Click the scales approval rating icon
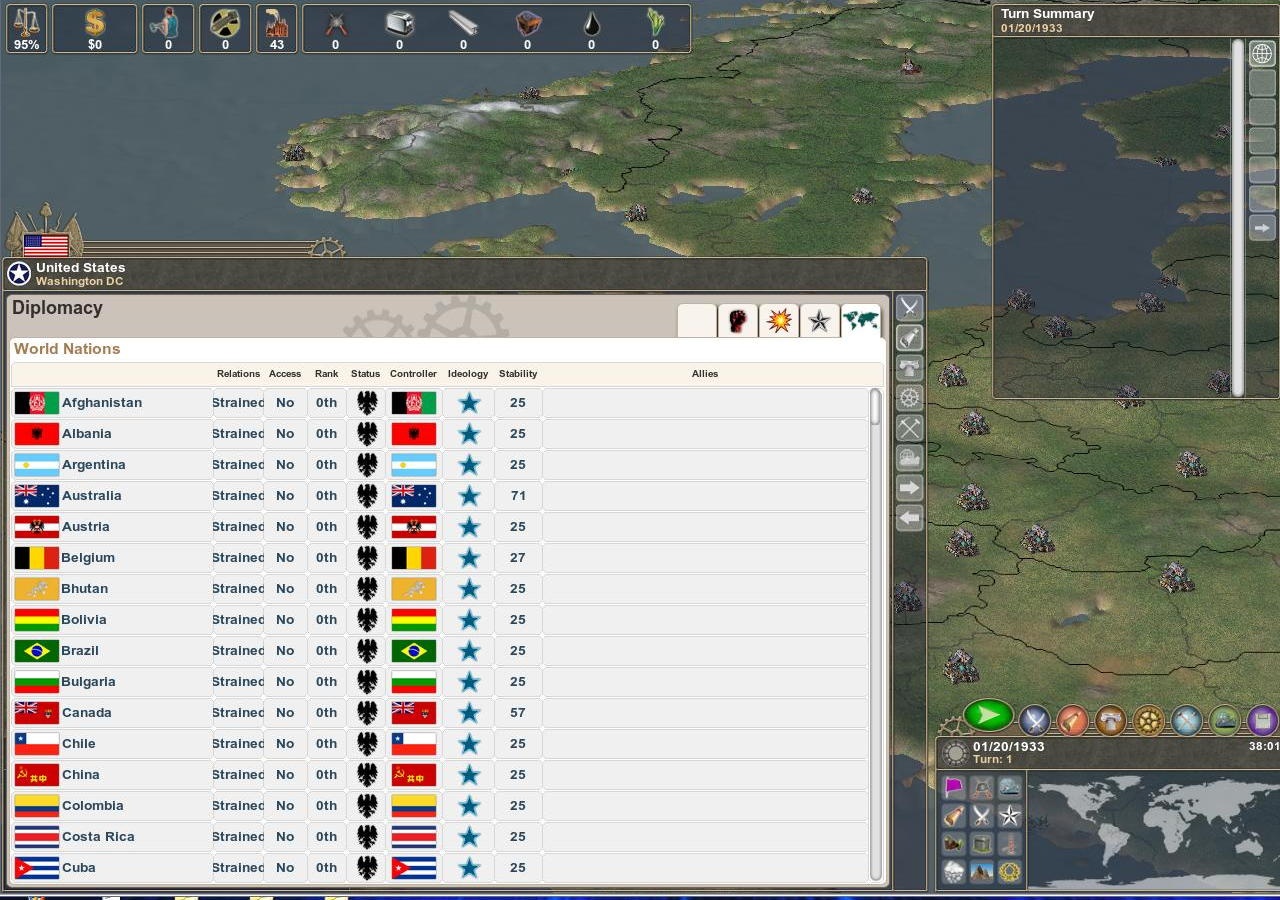The image size is (1280, 900). click(x=26, y=29)
